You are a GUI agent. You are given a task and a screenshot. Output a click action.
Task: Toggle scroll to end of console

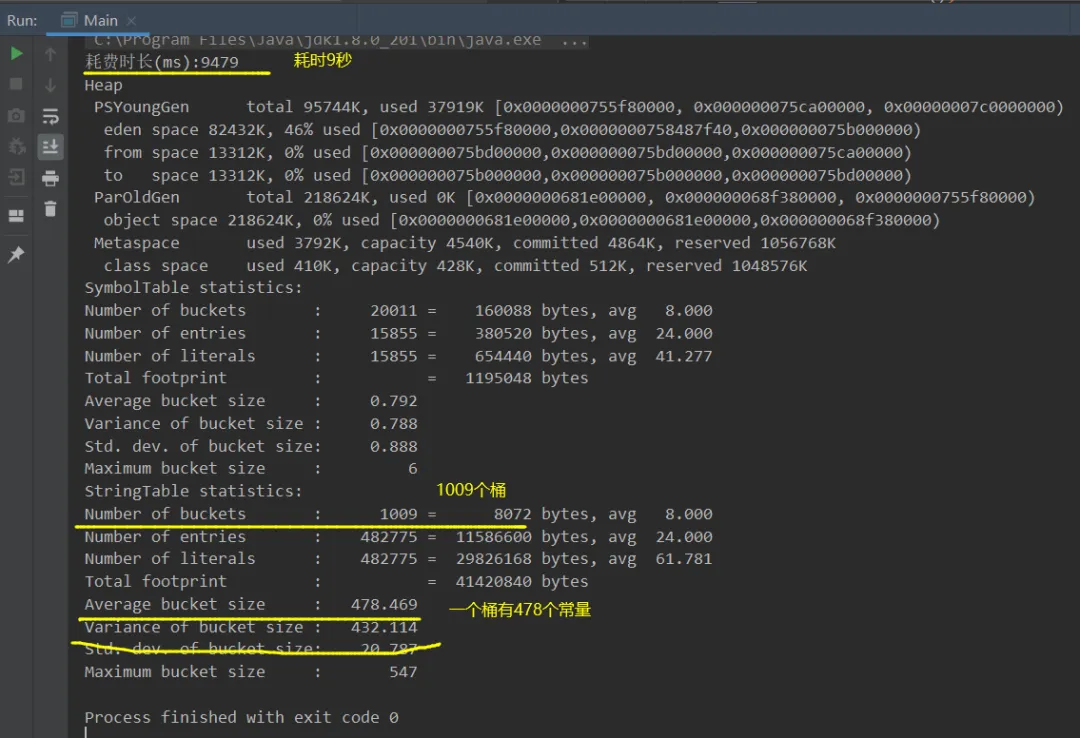point(50,147)
